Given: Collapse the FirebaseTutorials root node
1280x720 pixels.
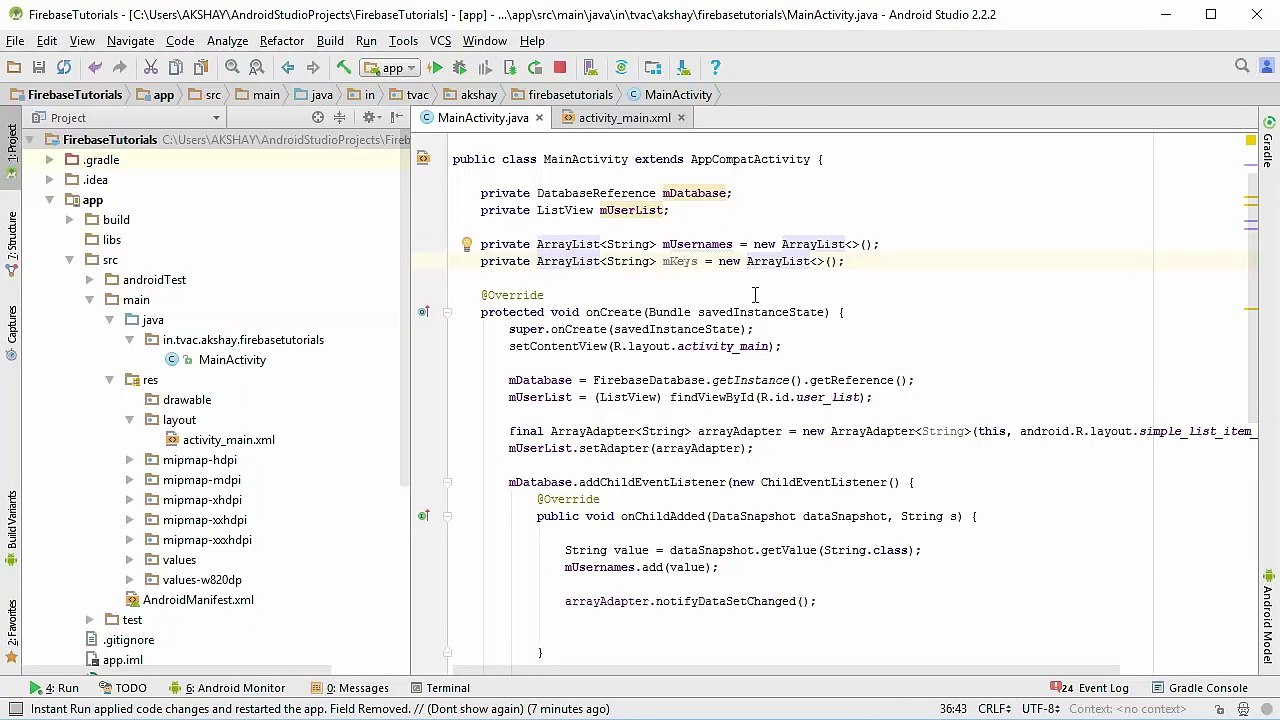Looking at the screenshot, I should (30, 140).
